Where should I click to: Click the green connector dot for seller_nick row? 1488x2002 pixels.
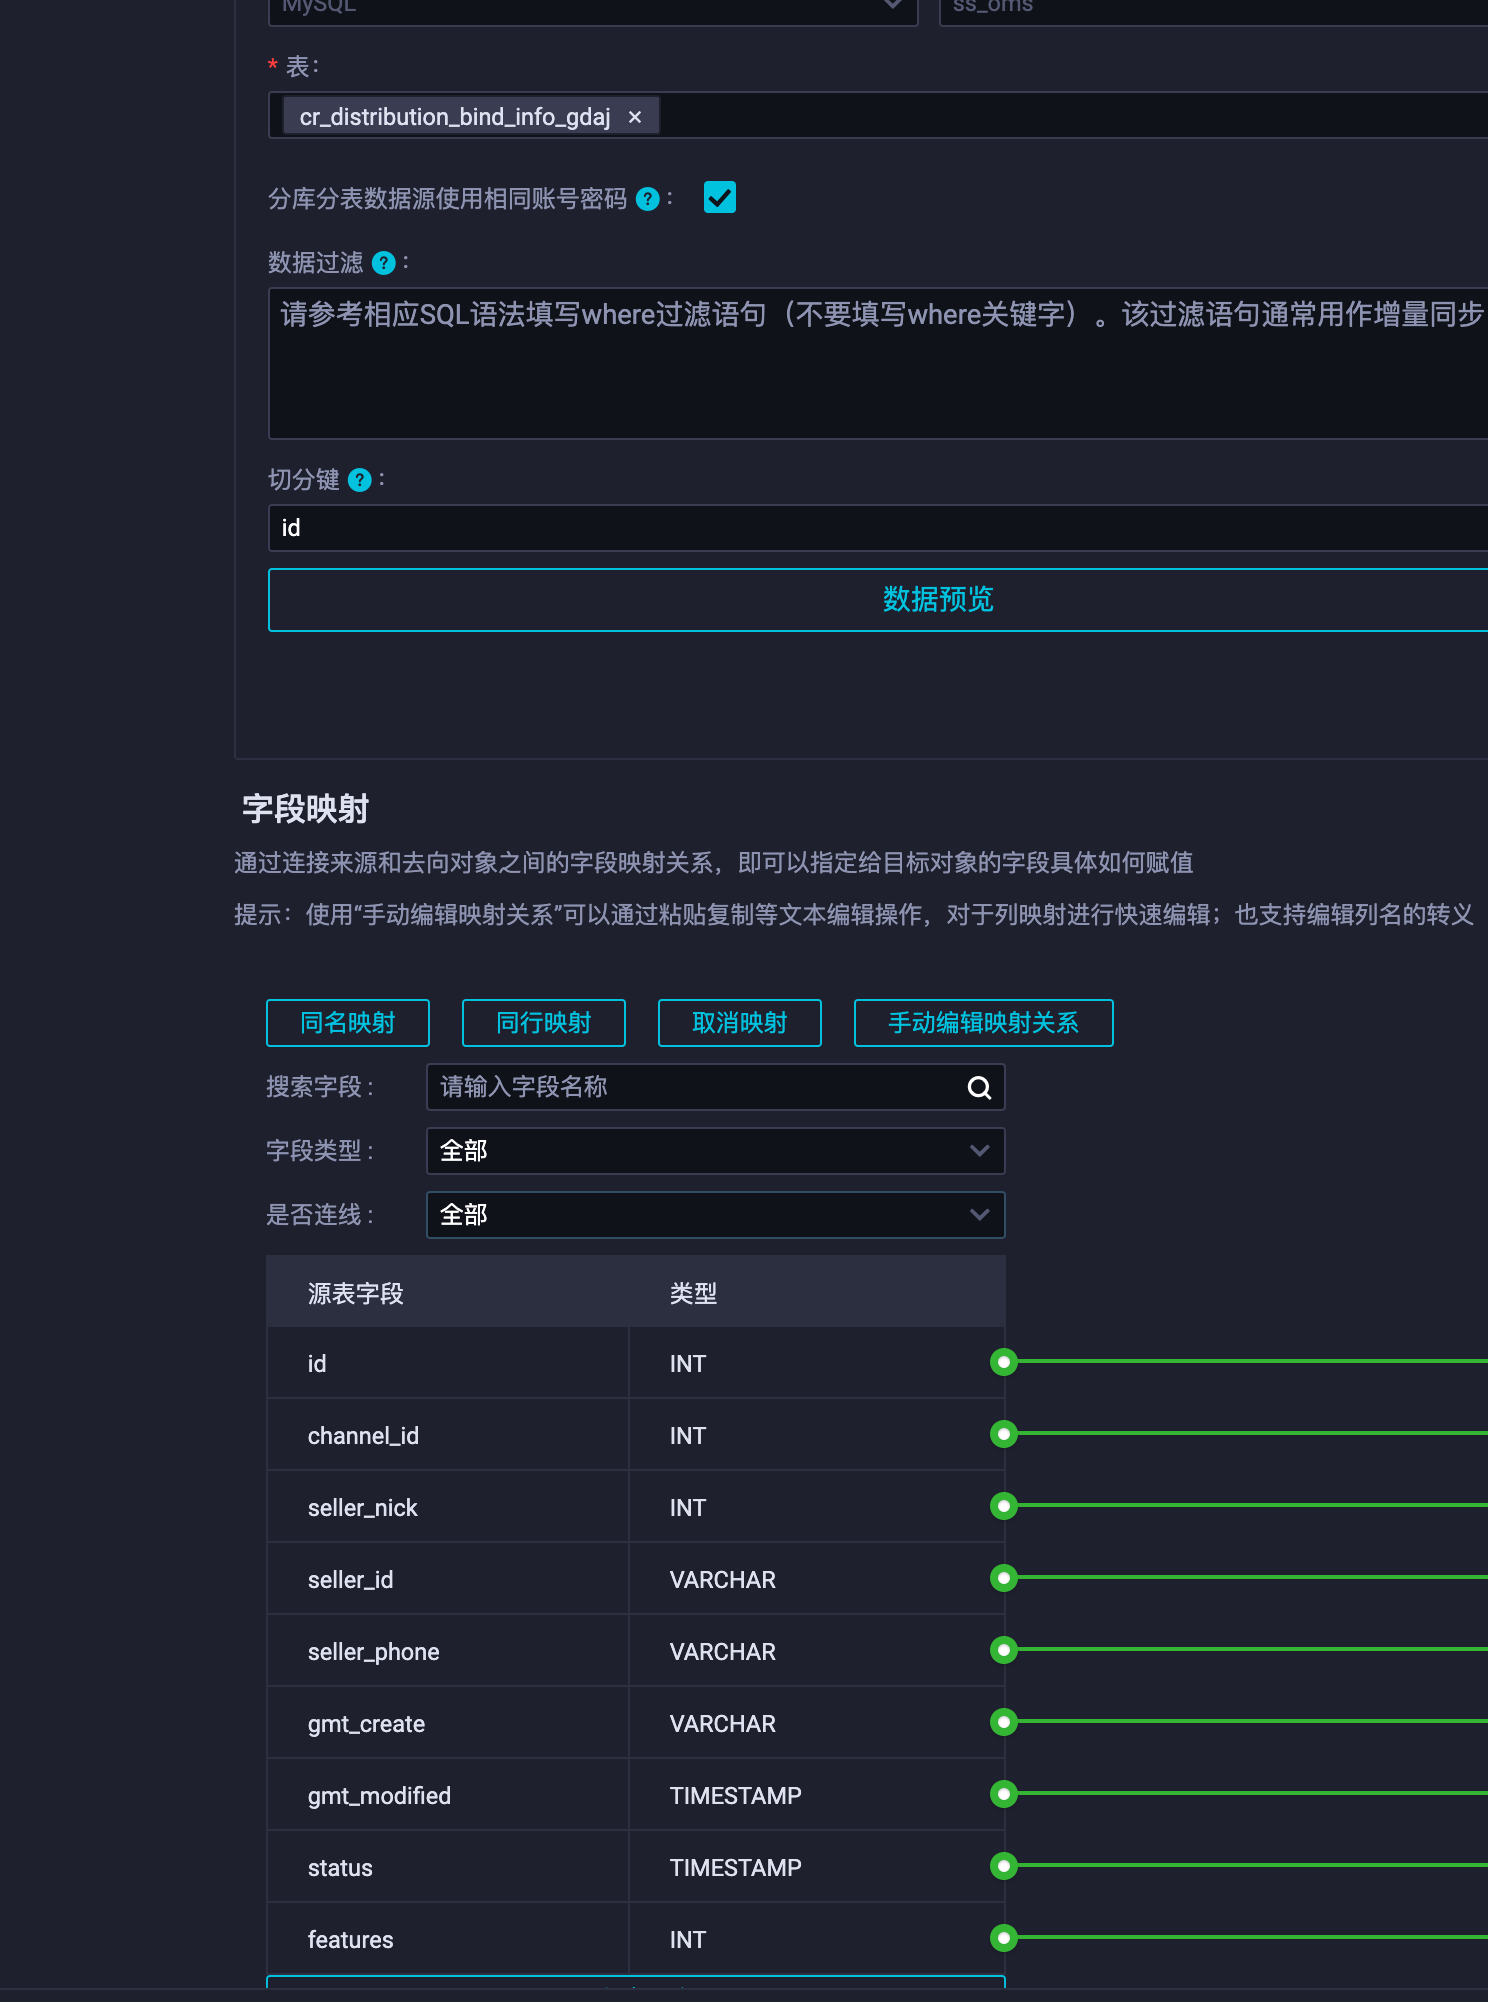[x=1004, y=1506]
